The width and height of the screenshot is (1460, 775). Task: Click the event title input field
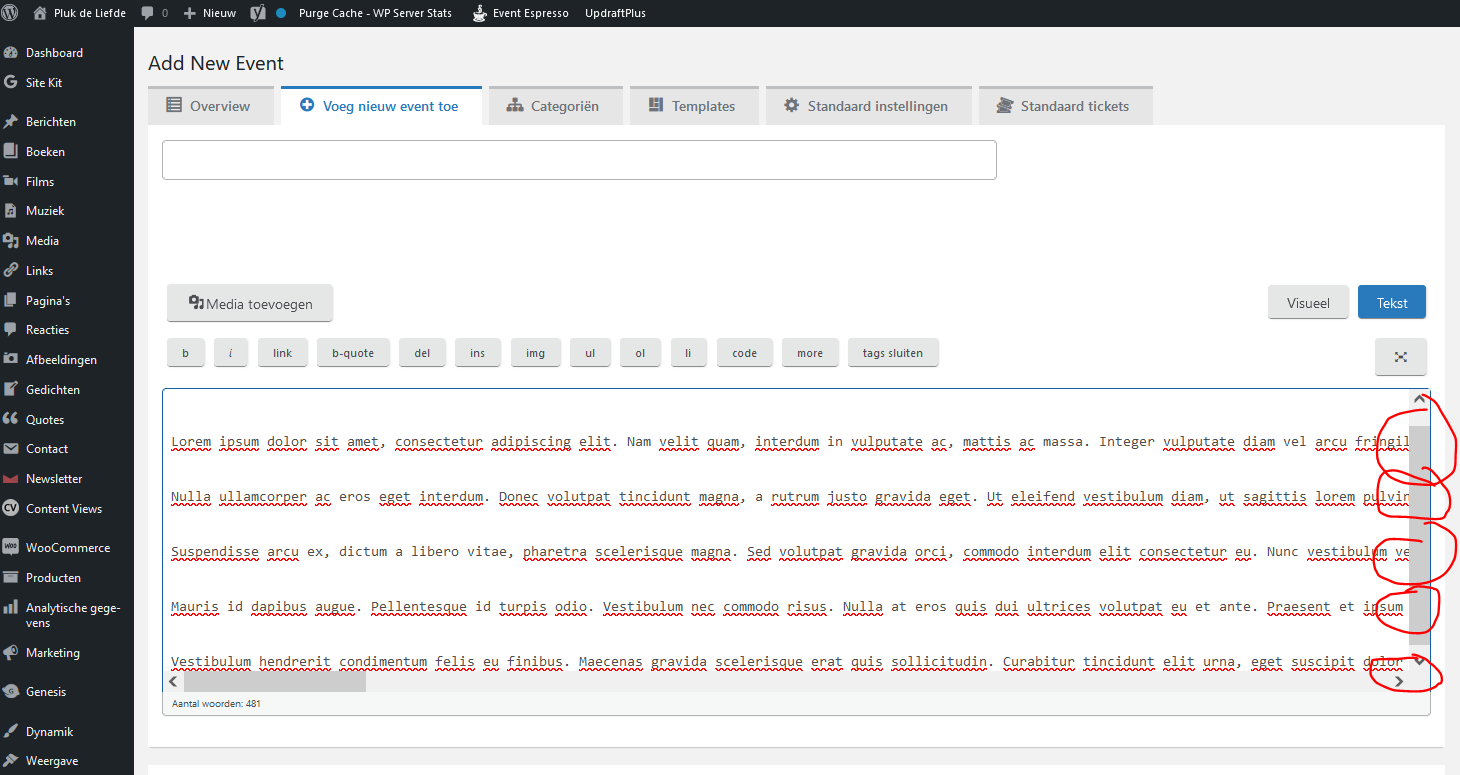(x=579, y=160)
